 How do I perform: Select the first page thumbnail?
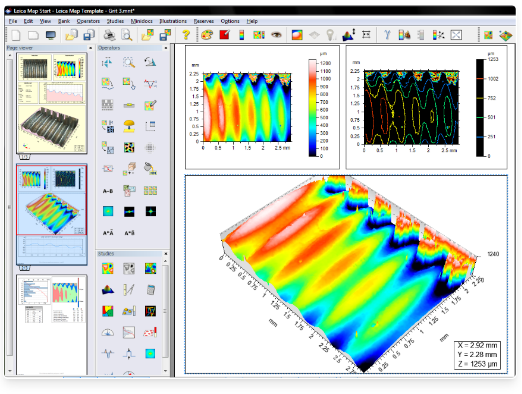(x=52, y=103)
